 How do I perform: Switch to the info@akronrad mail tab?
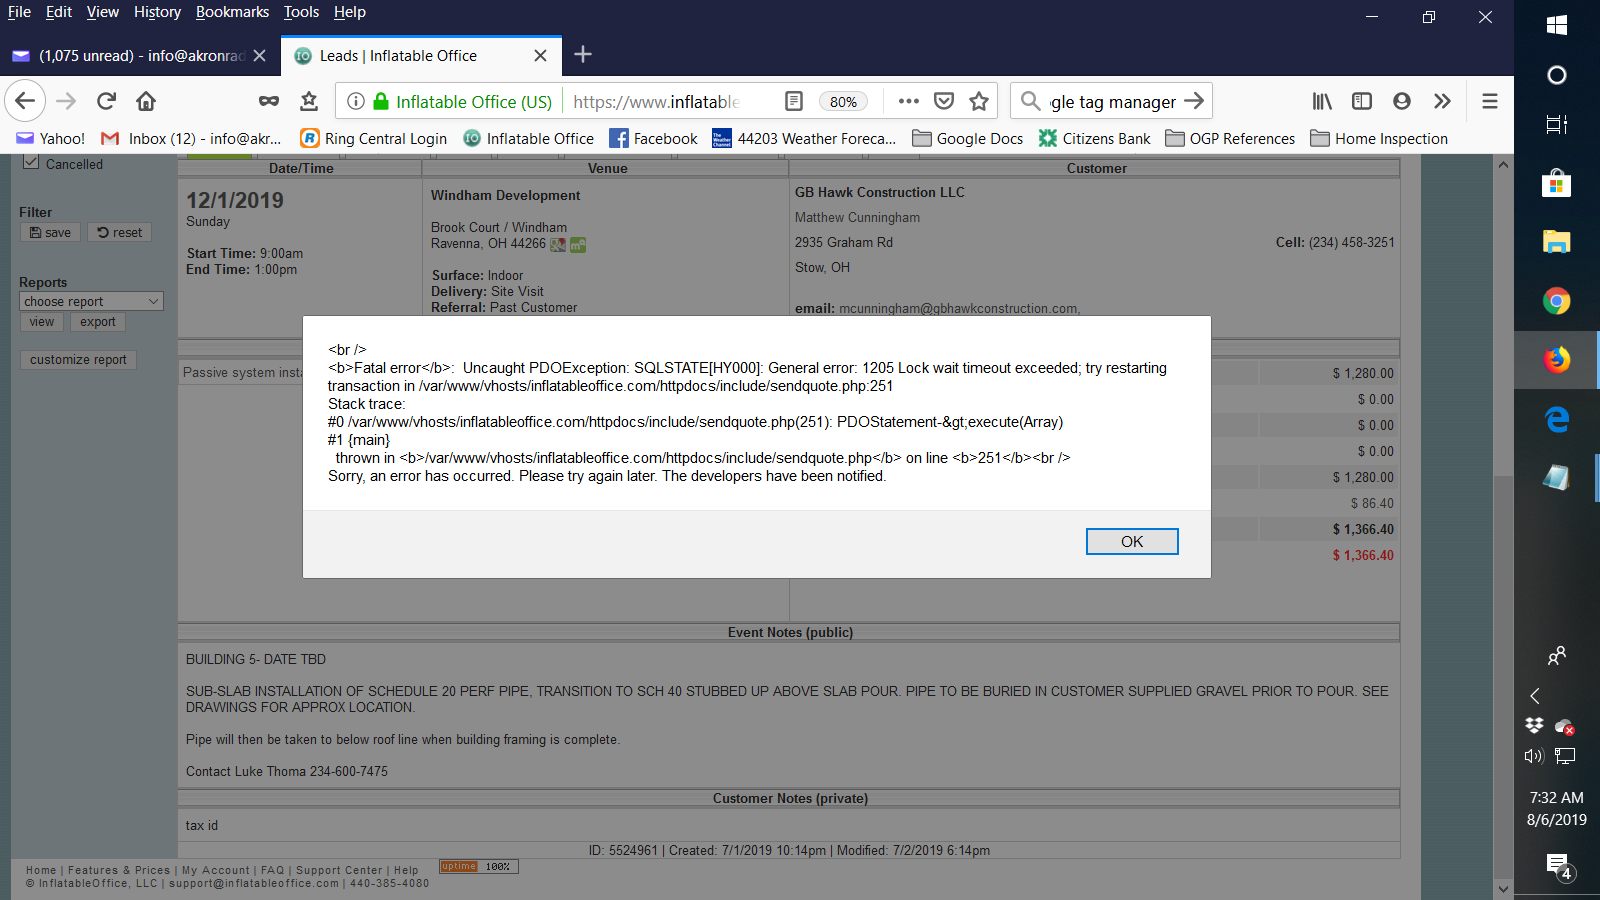(135, 56)
